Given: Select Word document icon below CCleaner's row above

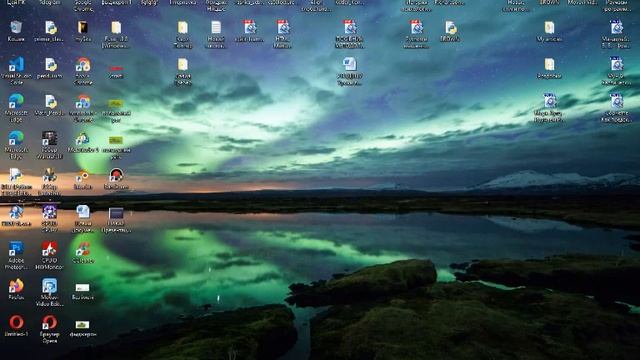Looking at the screenshot, I should click(83, 218).
